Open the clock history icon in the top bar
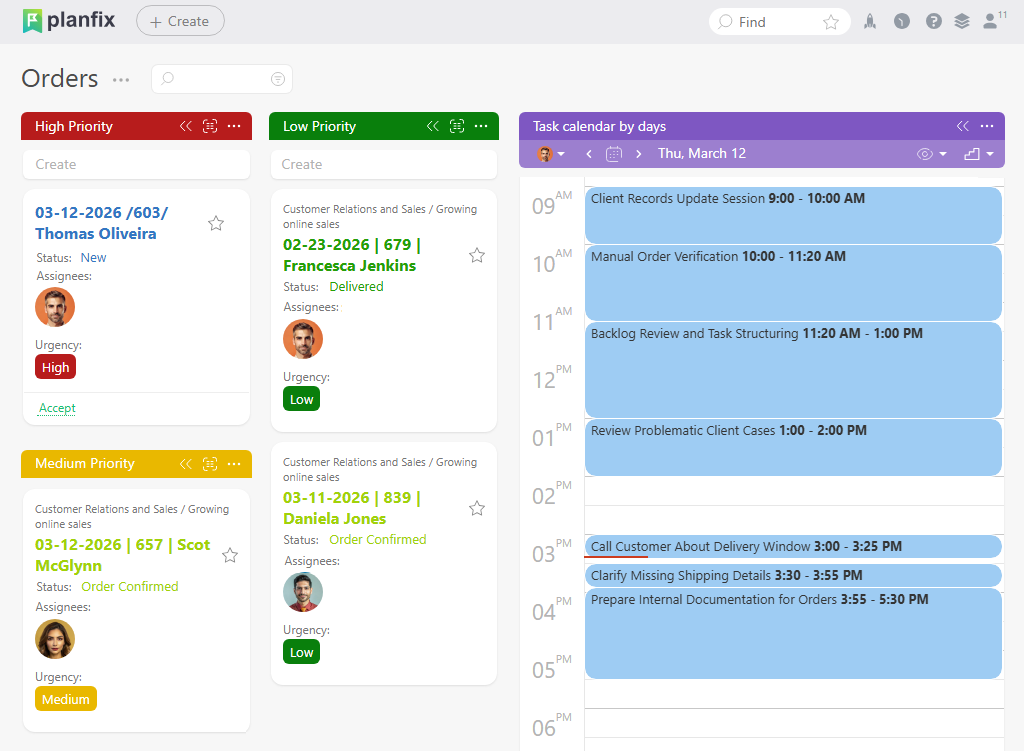 [901, 21]
